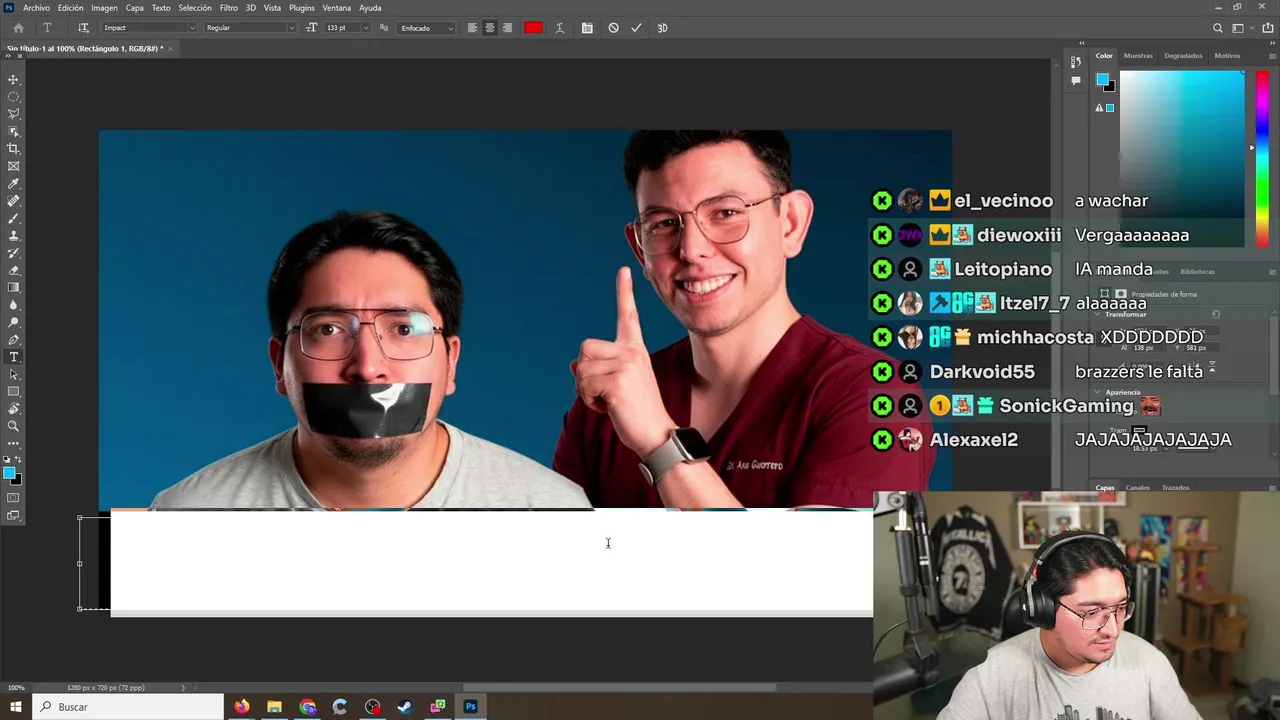Select the Gradient tool

point(14,288)
